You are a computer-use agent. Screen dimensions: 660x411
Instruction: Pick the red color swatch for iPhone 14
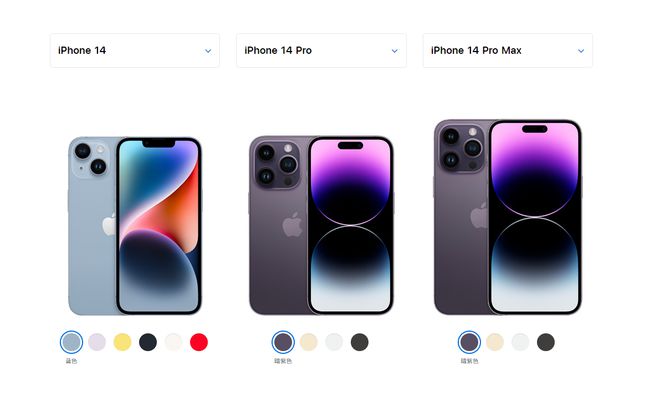[199, 342]
